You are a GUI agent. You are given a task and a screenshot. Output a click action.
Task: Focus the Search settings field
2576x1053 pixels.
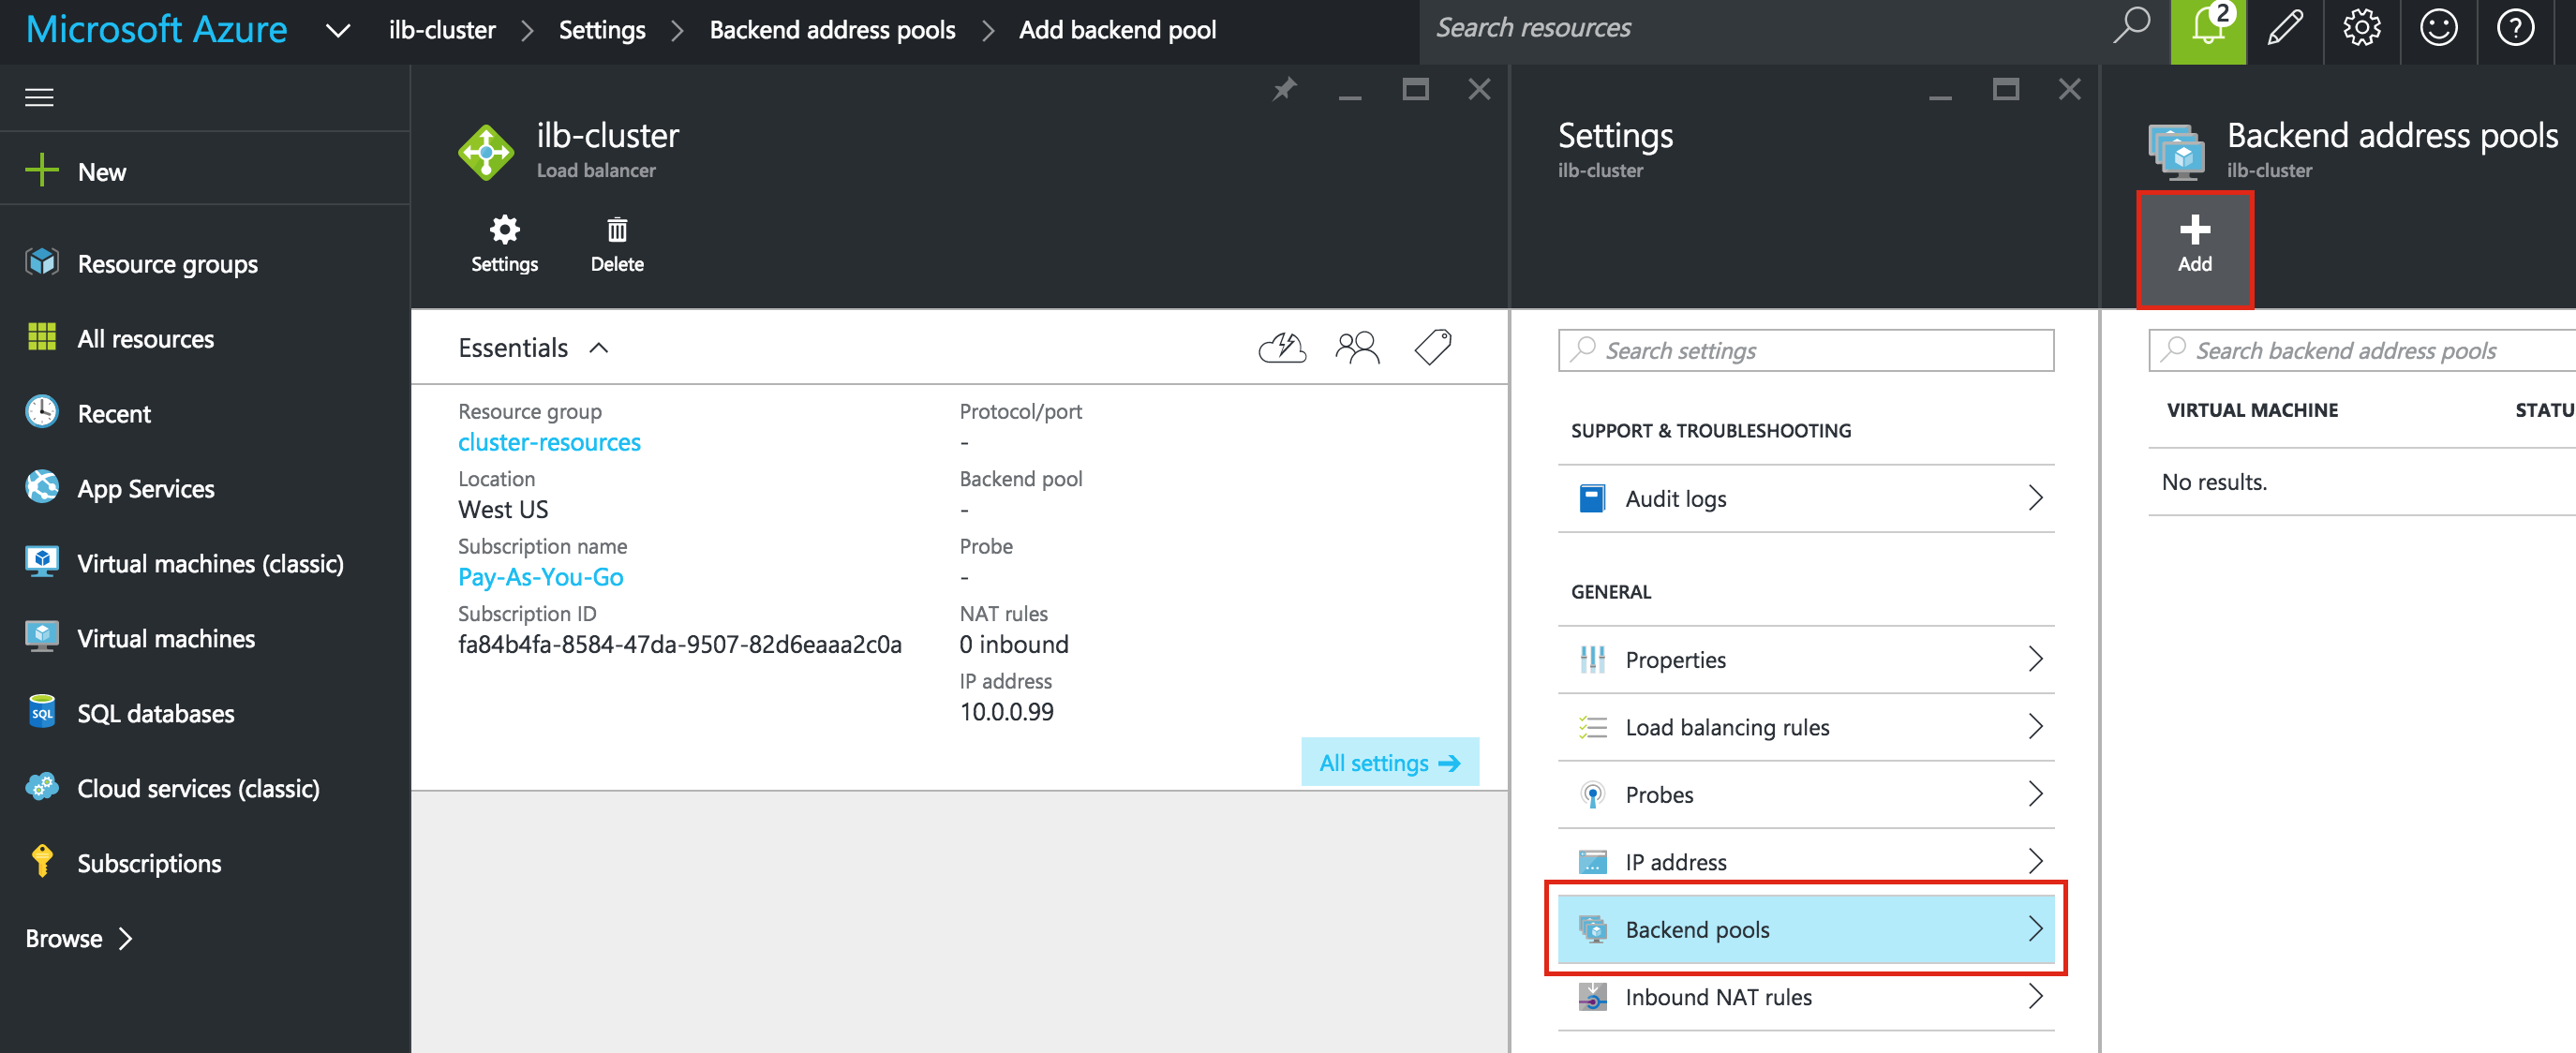point(1805,350)
